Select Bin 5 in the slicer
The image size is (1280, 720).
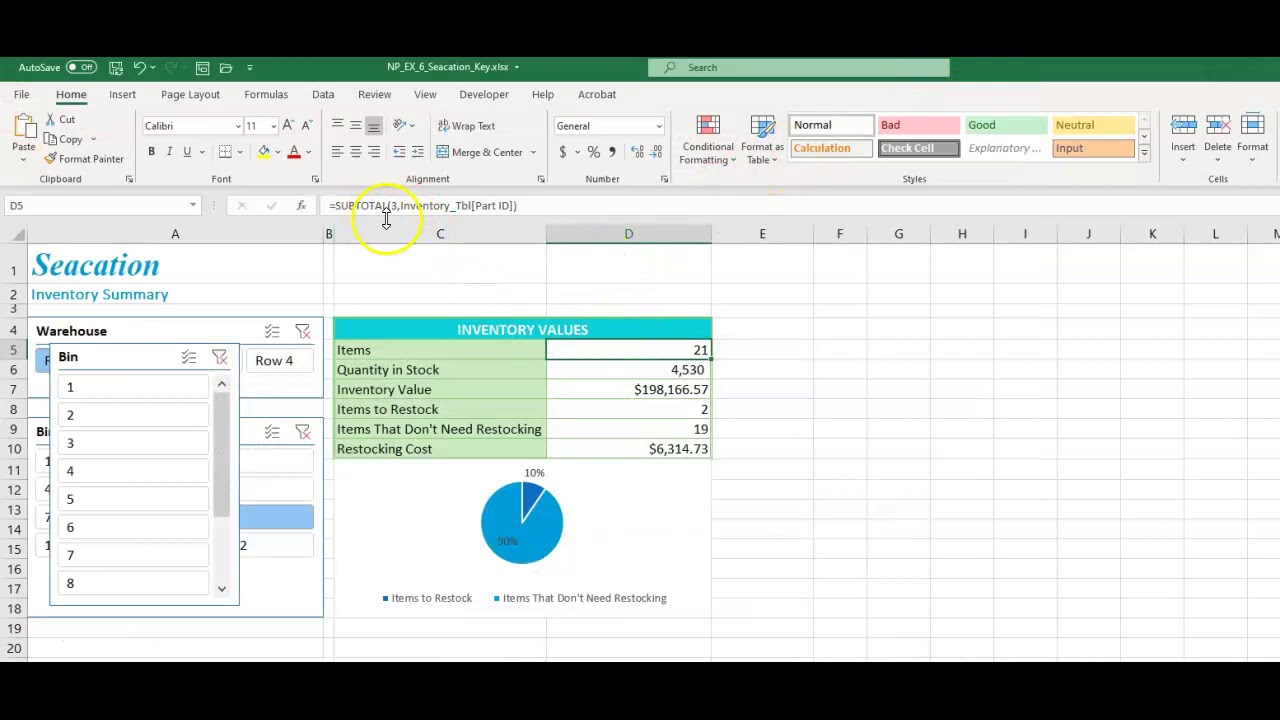point(132,499)
